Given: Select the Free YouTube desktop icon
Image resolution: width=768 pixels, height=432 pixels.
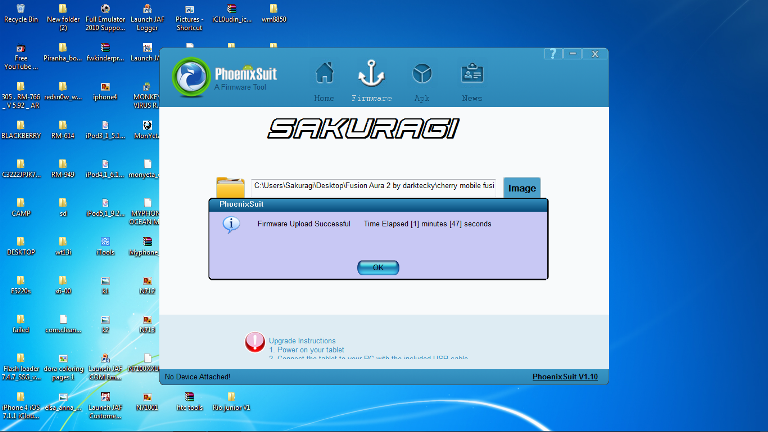Looking at the screenshot, I should [21, 57].
